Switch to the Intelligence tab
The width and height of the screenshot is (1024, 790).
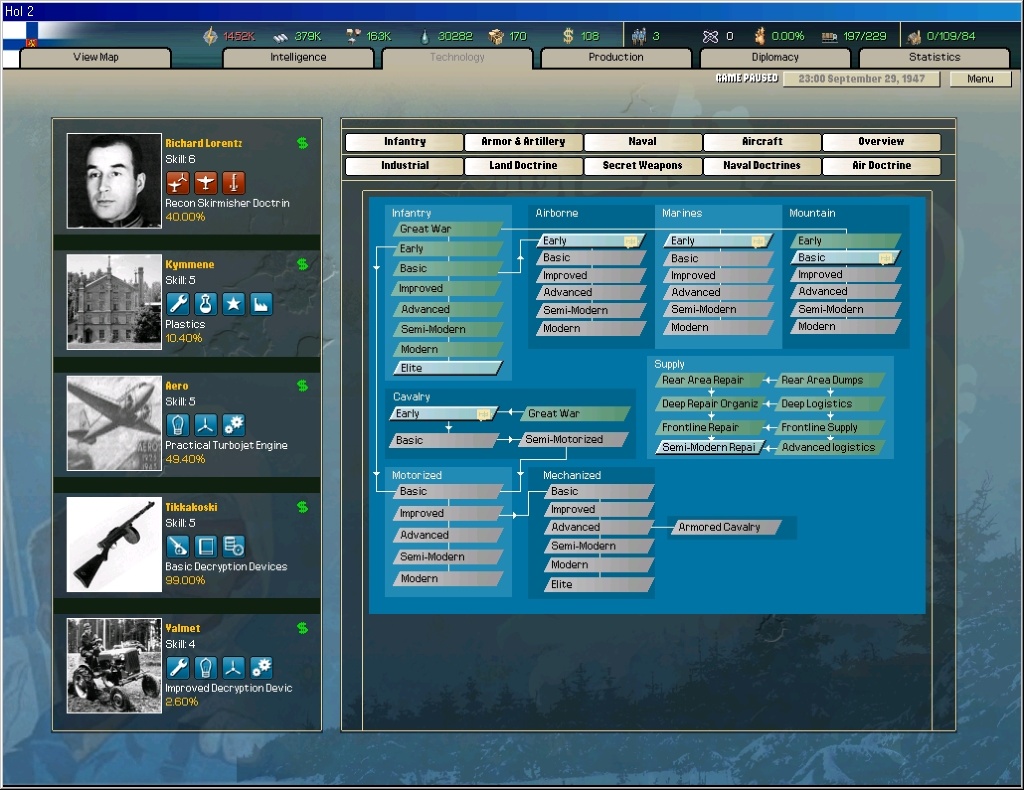(298, 57)
